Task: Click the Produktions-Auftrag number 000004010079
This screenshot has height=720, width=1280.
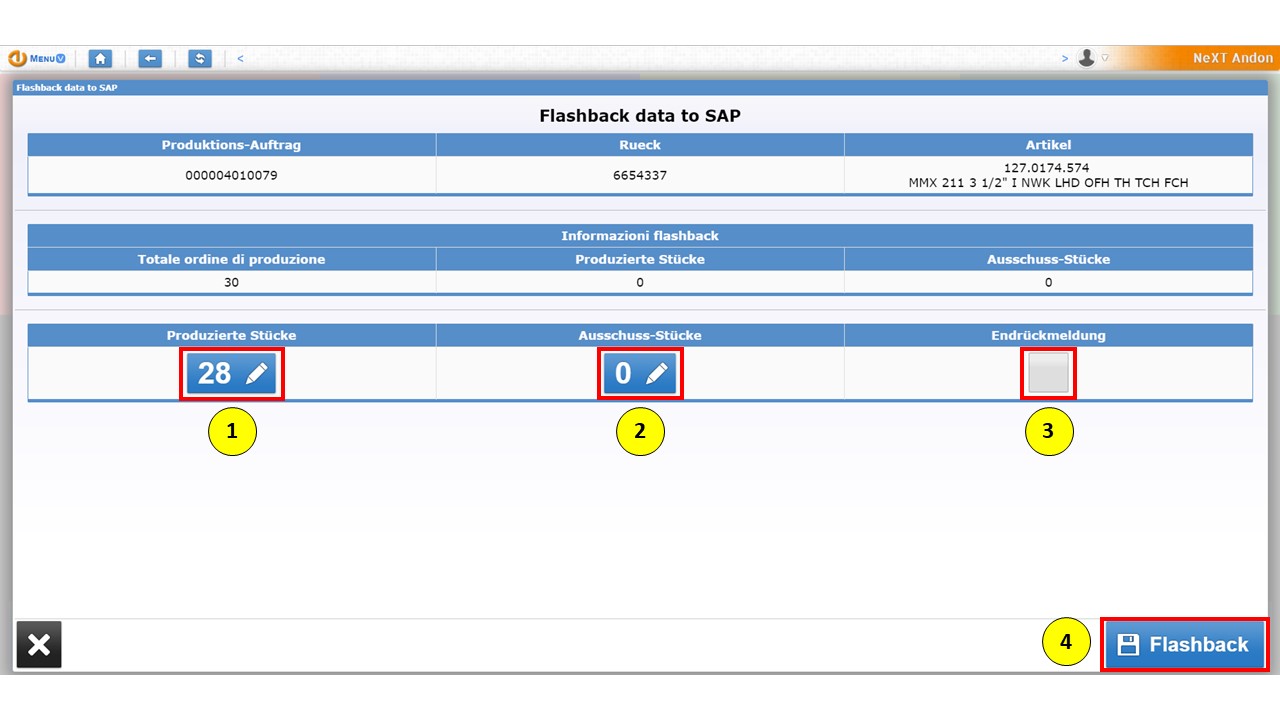Action: [x=231, y=175]
